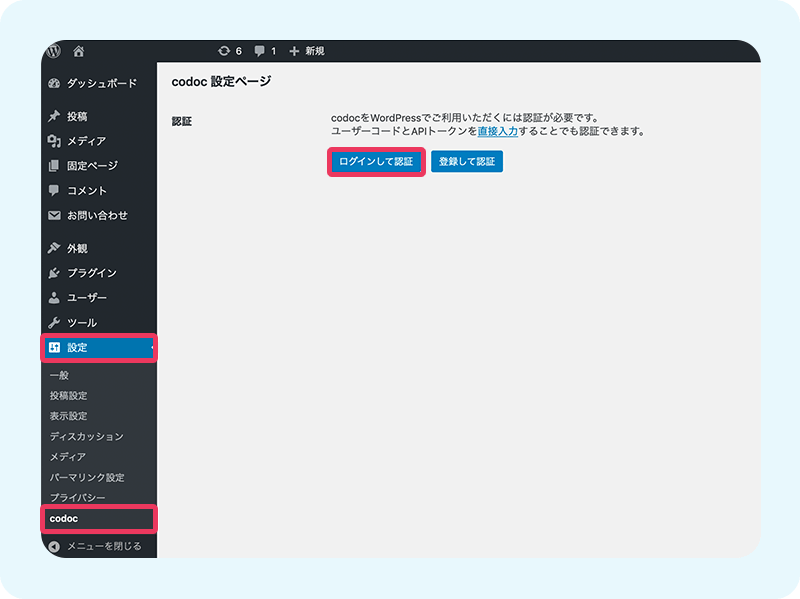
Task: Click the updates icon showing 6
Action: pos(224,51)
